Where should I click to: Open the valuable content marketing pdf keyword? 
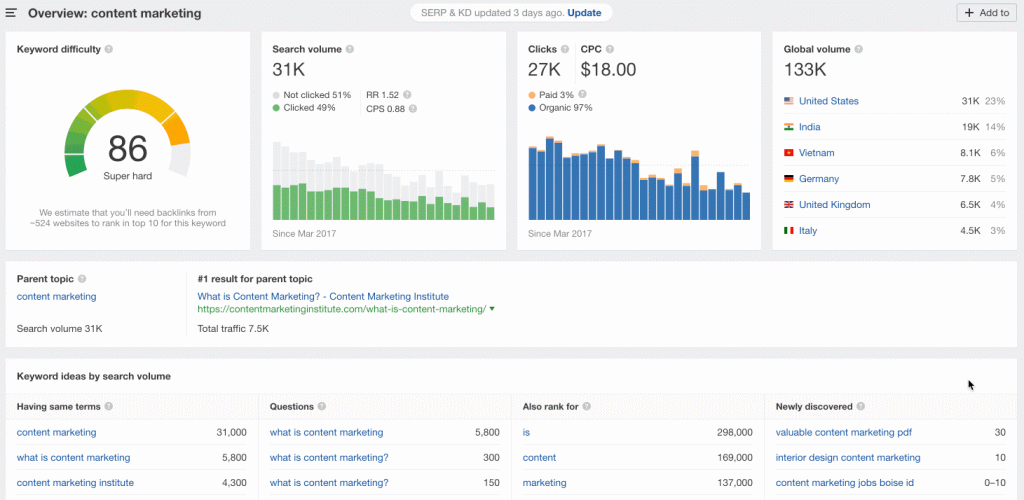843,432
